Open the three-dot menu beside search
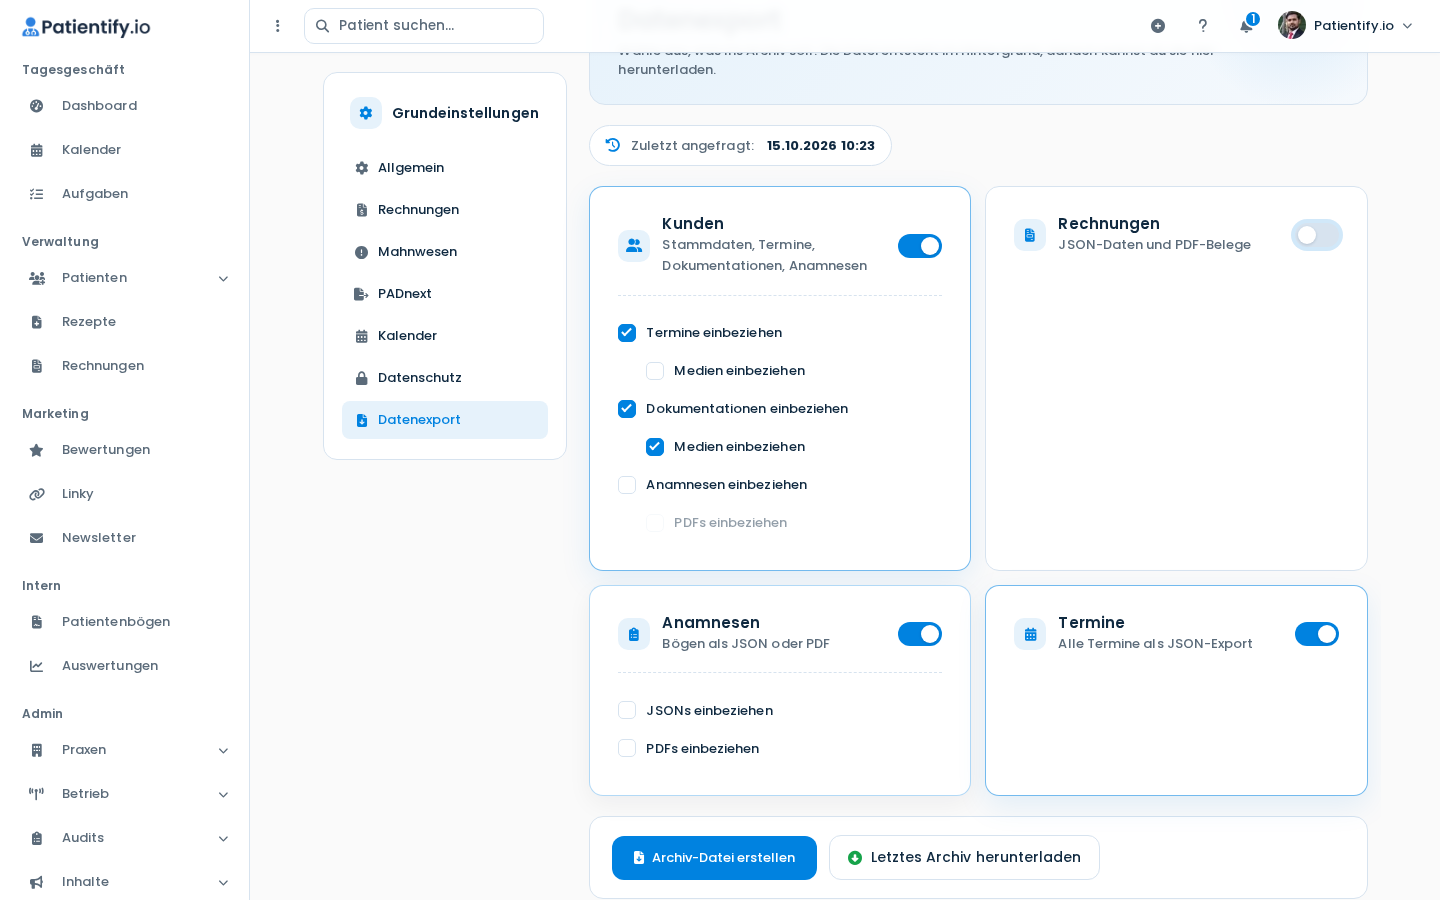 tap(278, 26)
